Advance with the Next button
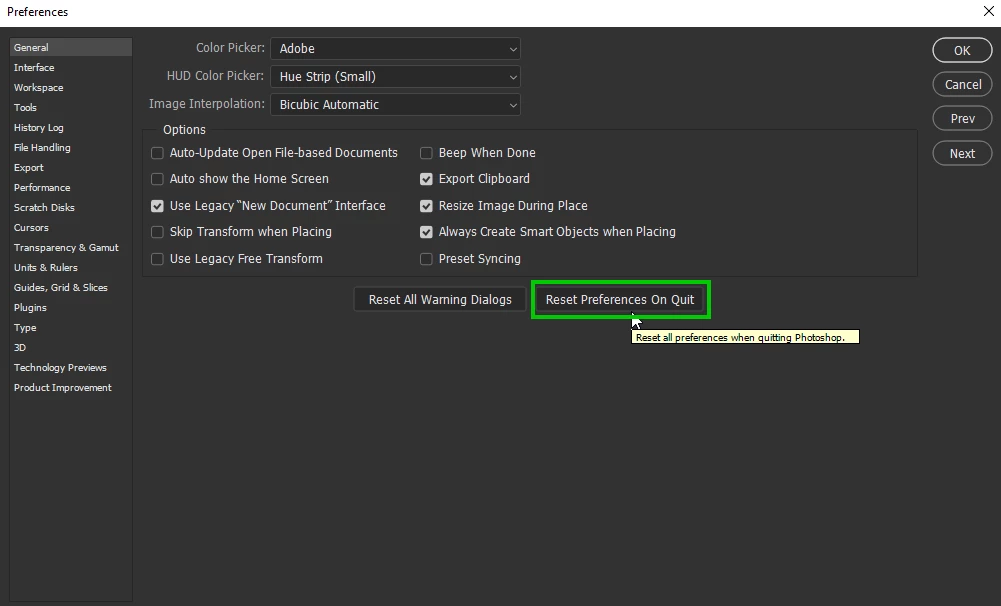 point(962,153)
